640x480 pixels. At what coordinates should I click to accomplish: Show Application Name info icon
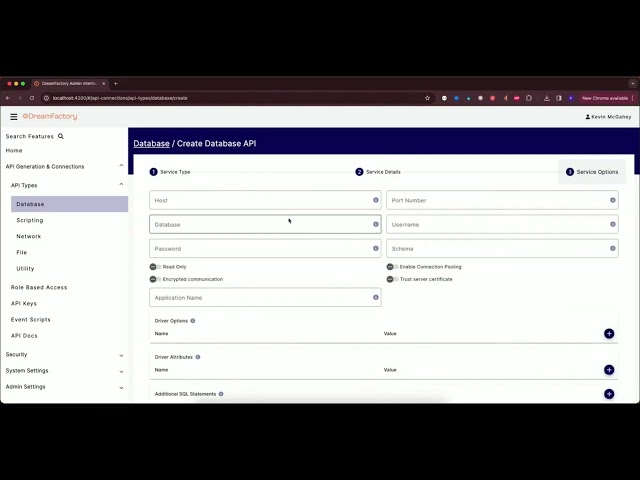point(376,297)
